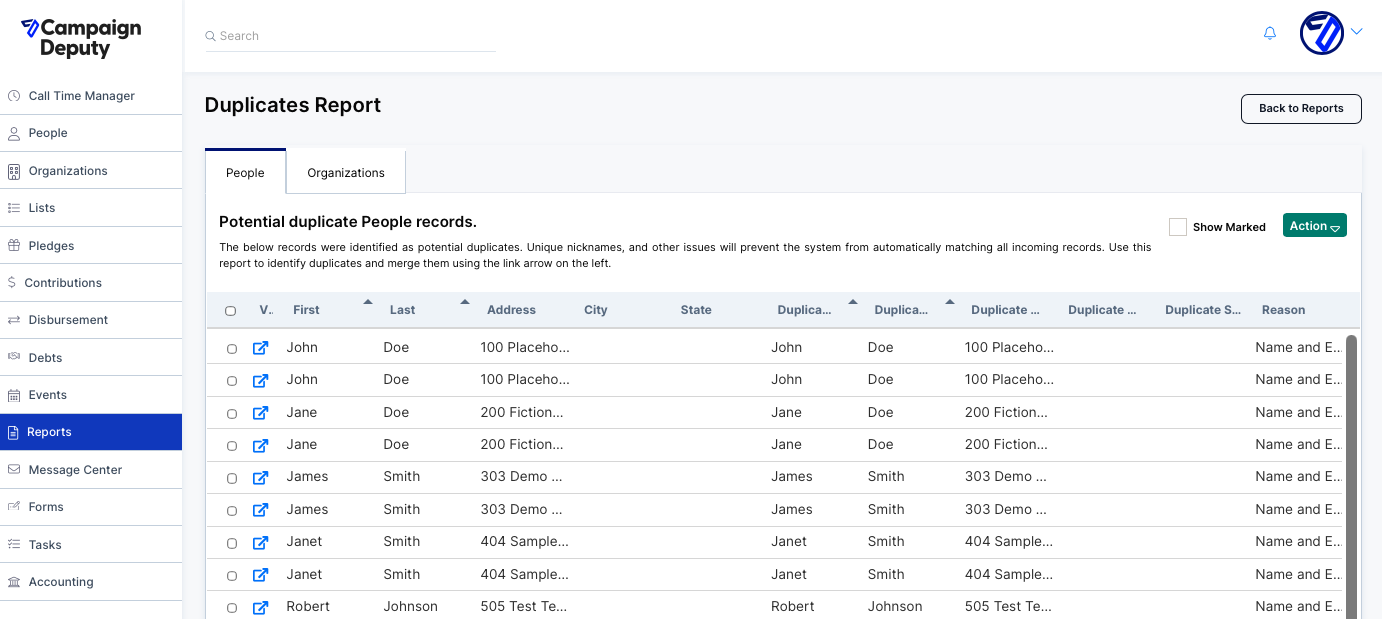This screenshot has width=1382, height=619.
Task: Click the "Johnson" last name cell
Action: [410, 606]
